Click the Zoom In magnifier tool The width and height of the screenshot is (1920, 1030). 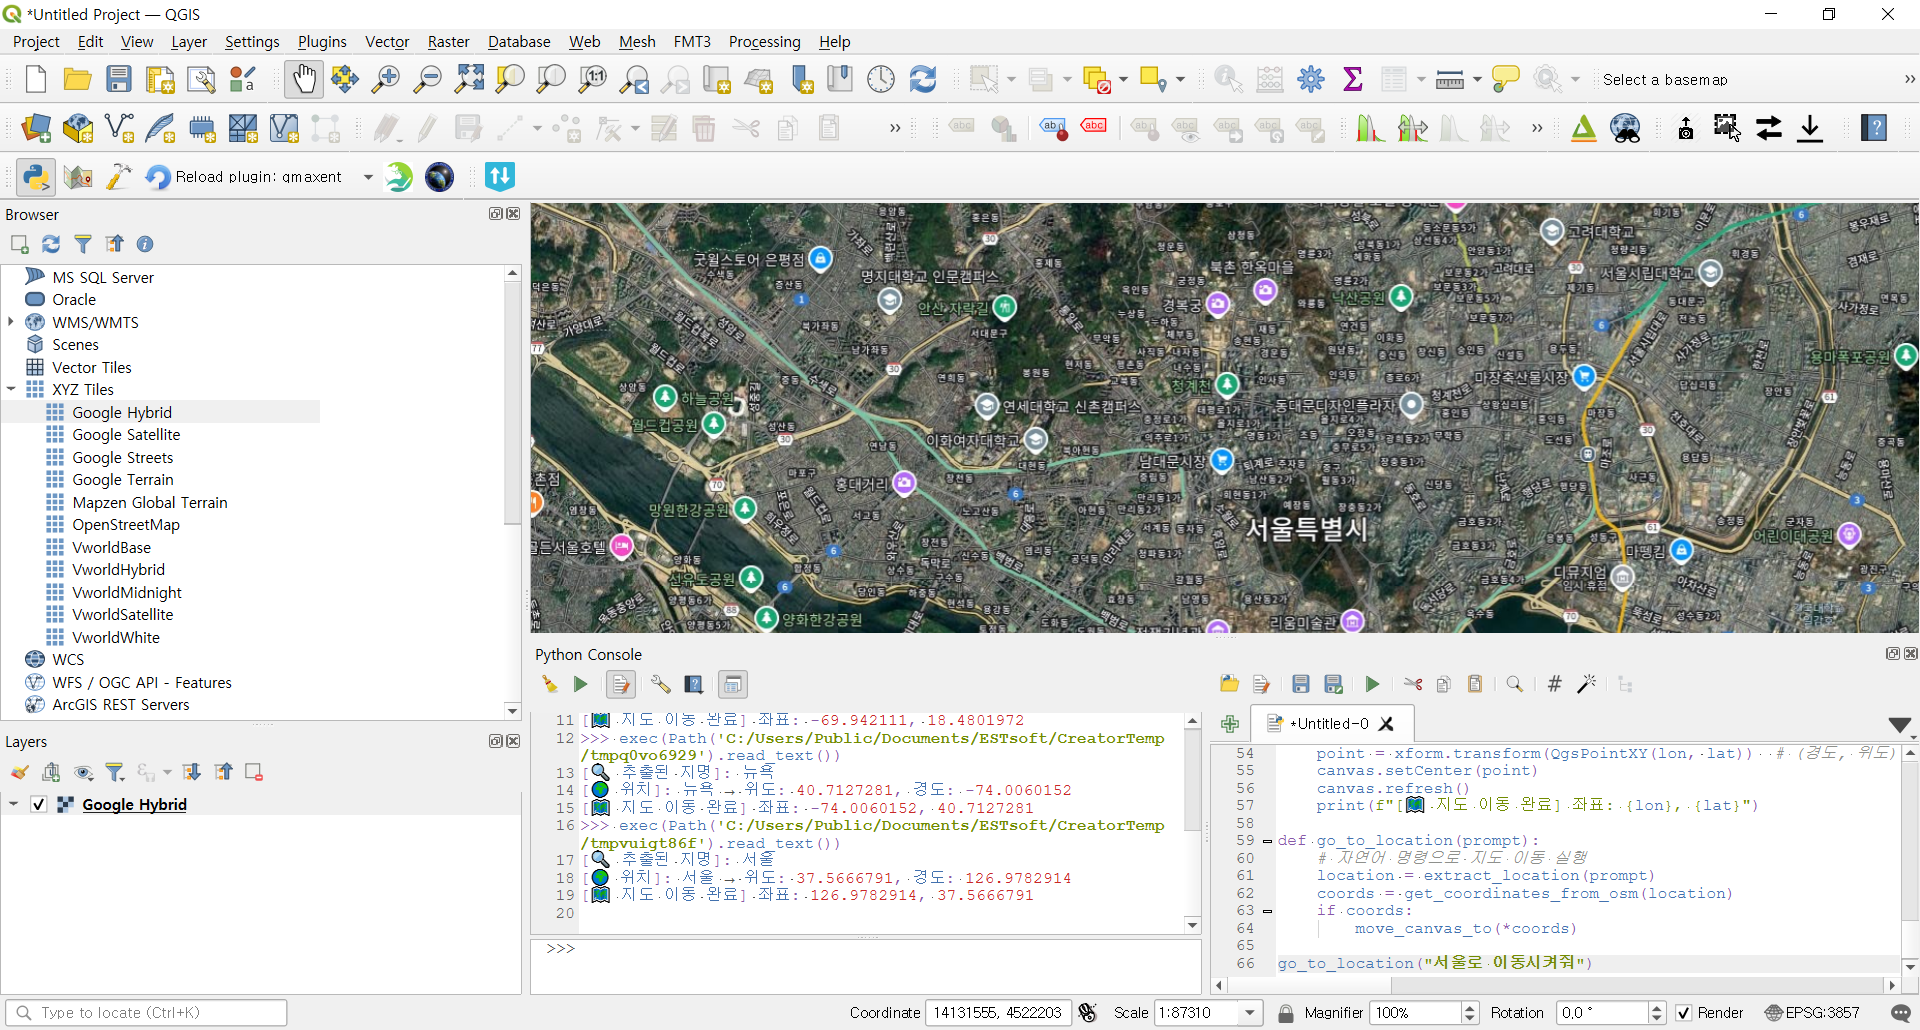[385, 79]
